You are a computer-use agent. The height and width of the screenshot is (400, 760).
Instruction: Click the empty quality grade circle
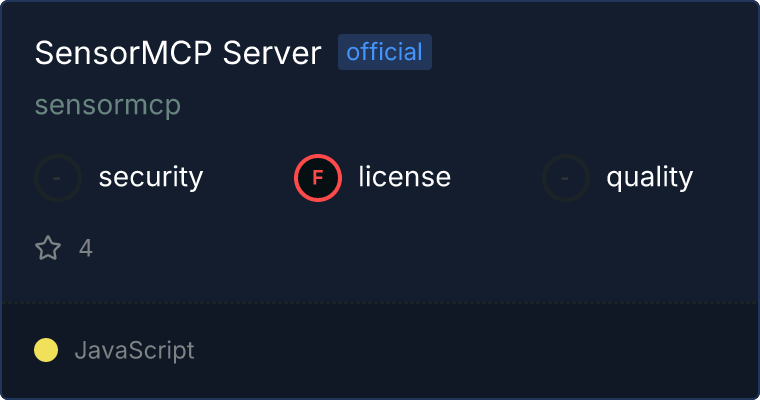(566, 178)
